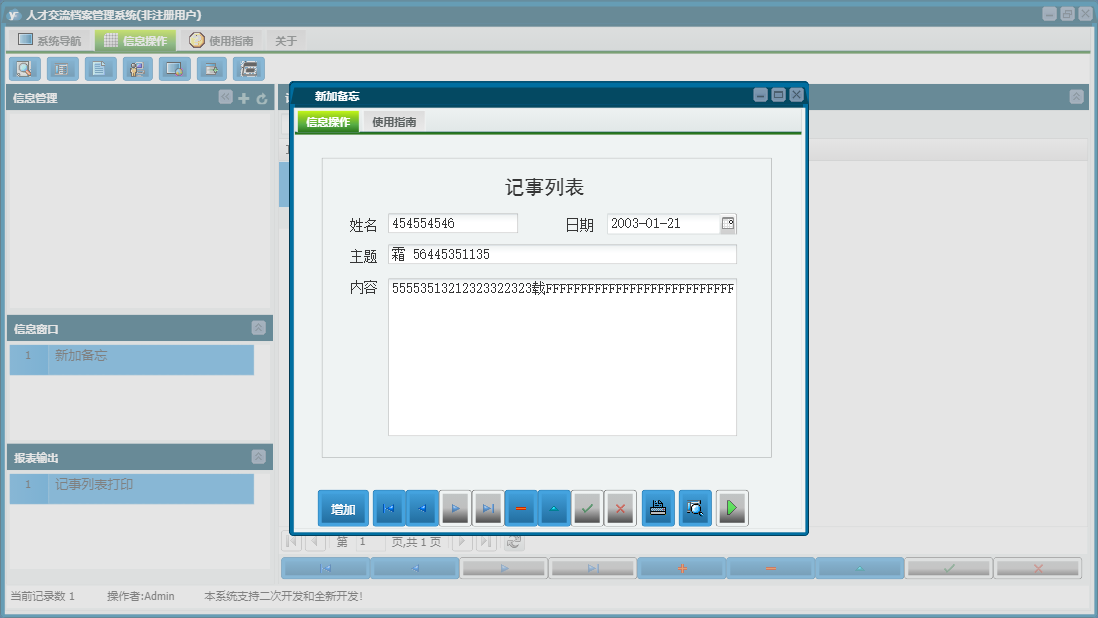Open the 系统导航 menu tab

50,41
